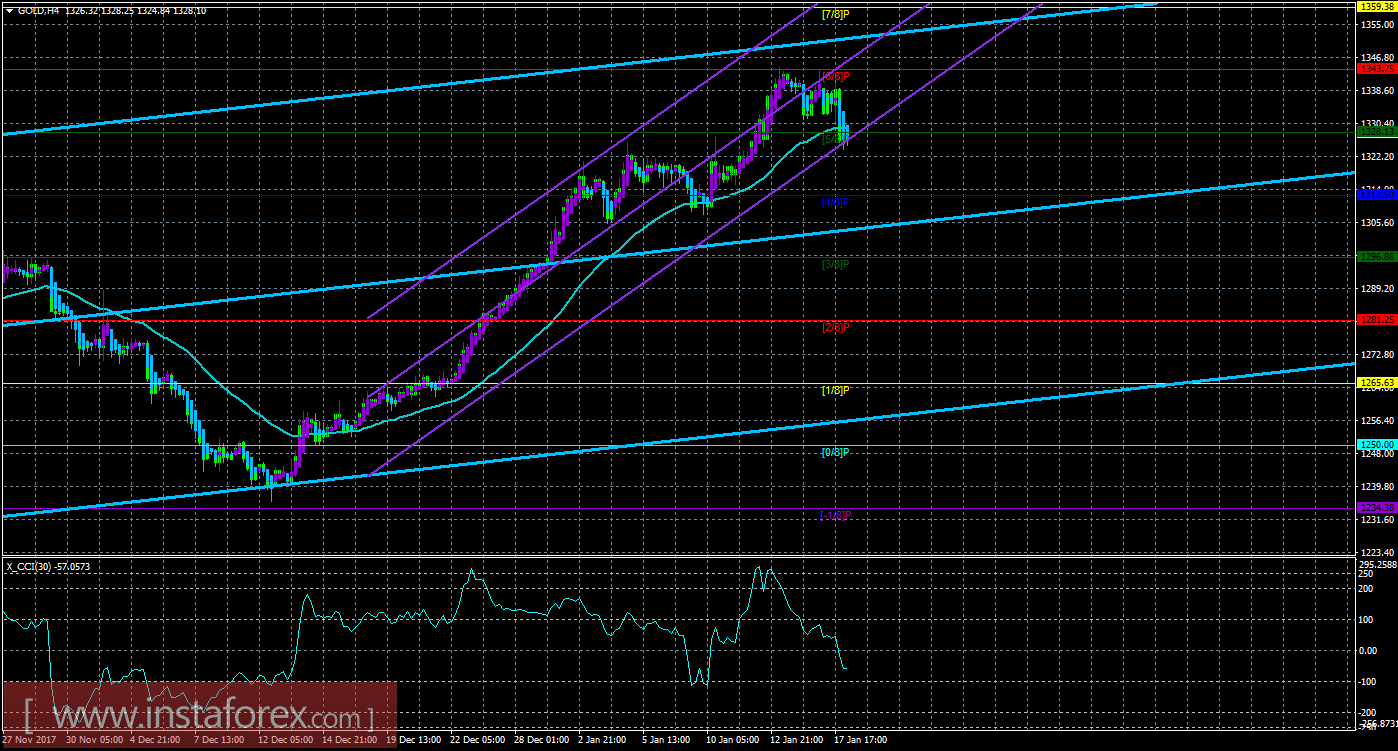This screenshot has width=1398, height=751.
Task: Click the X_CCI(30) -57.0573 indicator label
Action: click(x=48, y=566)
